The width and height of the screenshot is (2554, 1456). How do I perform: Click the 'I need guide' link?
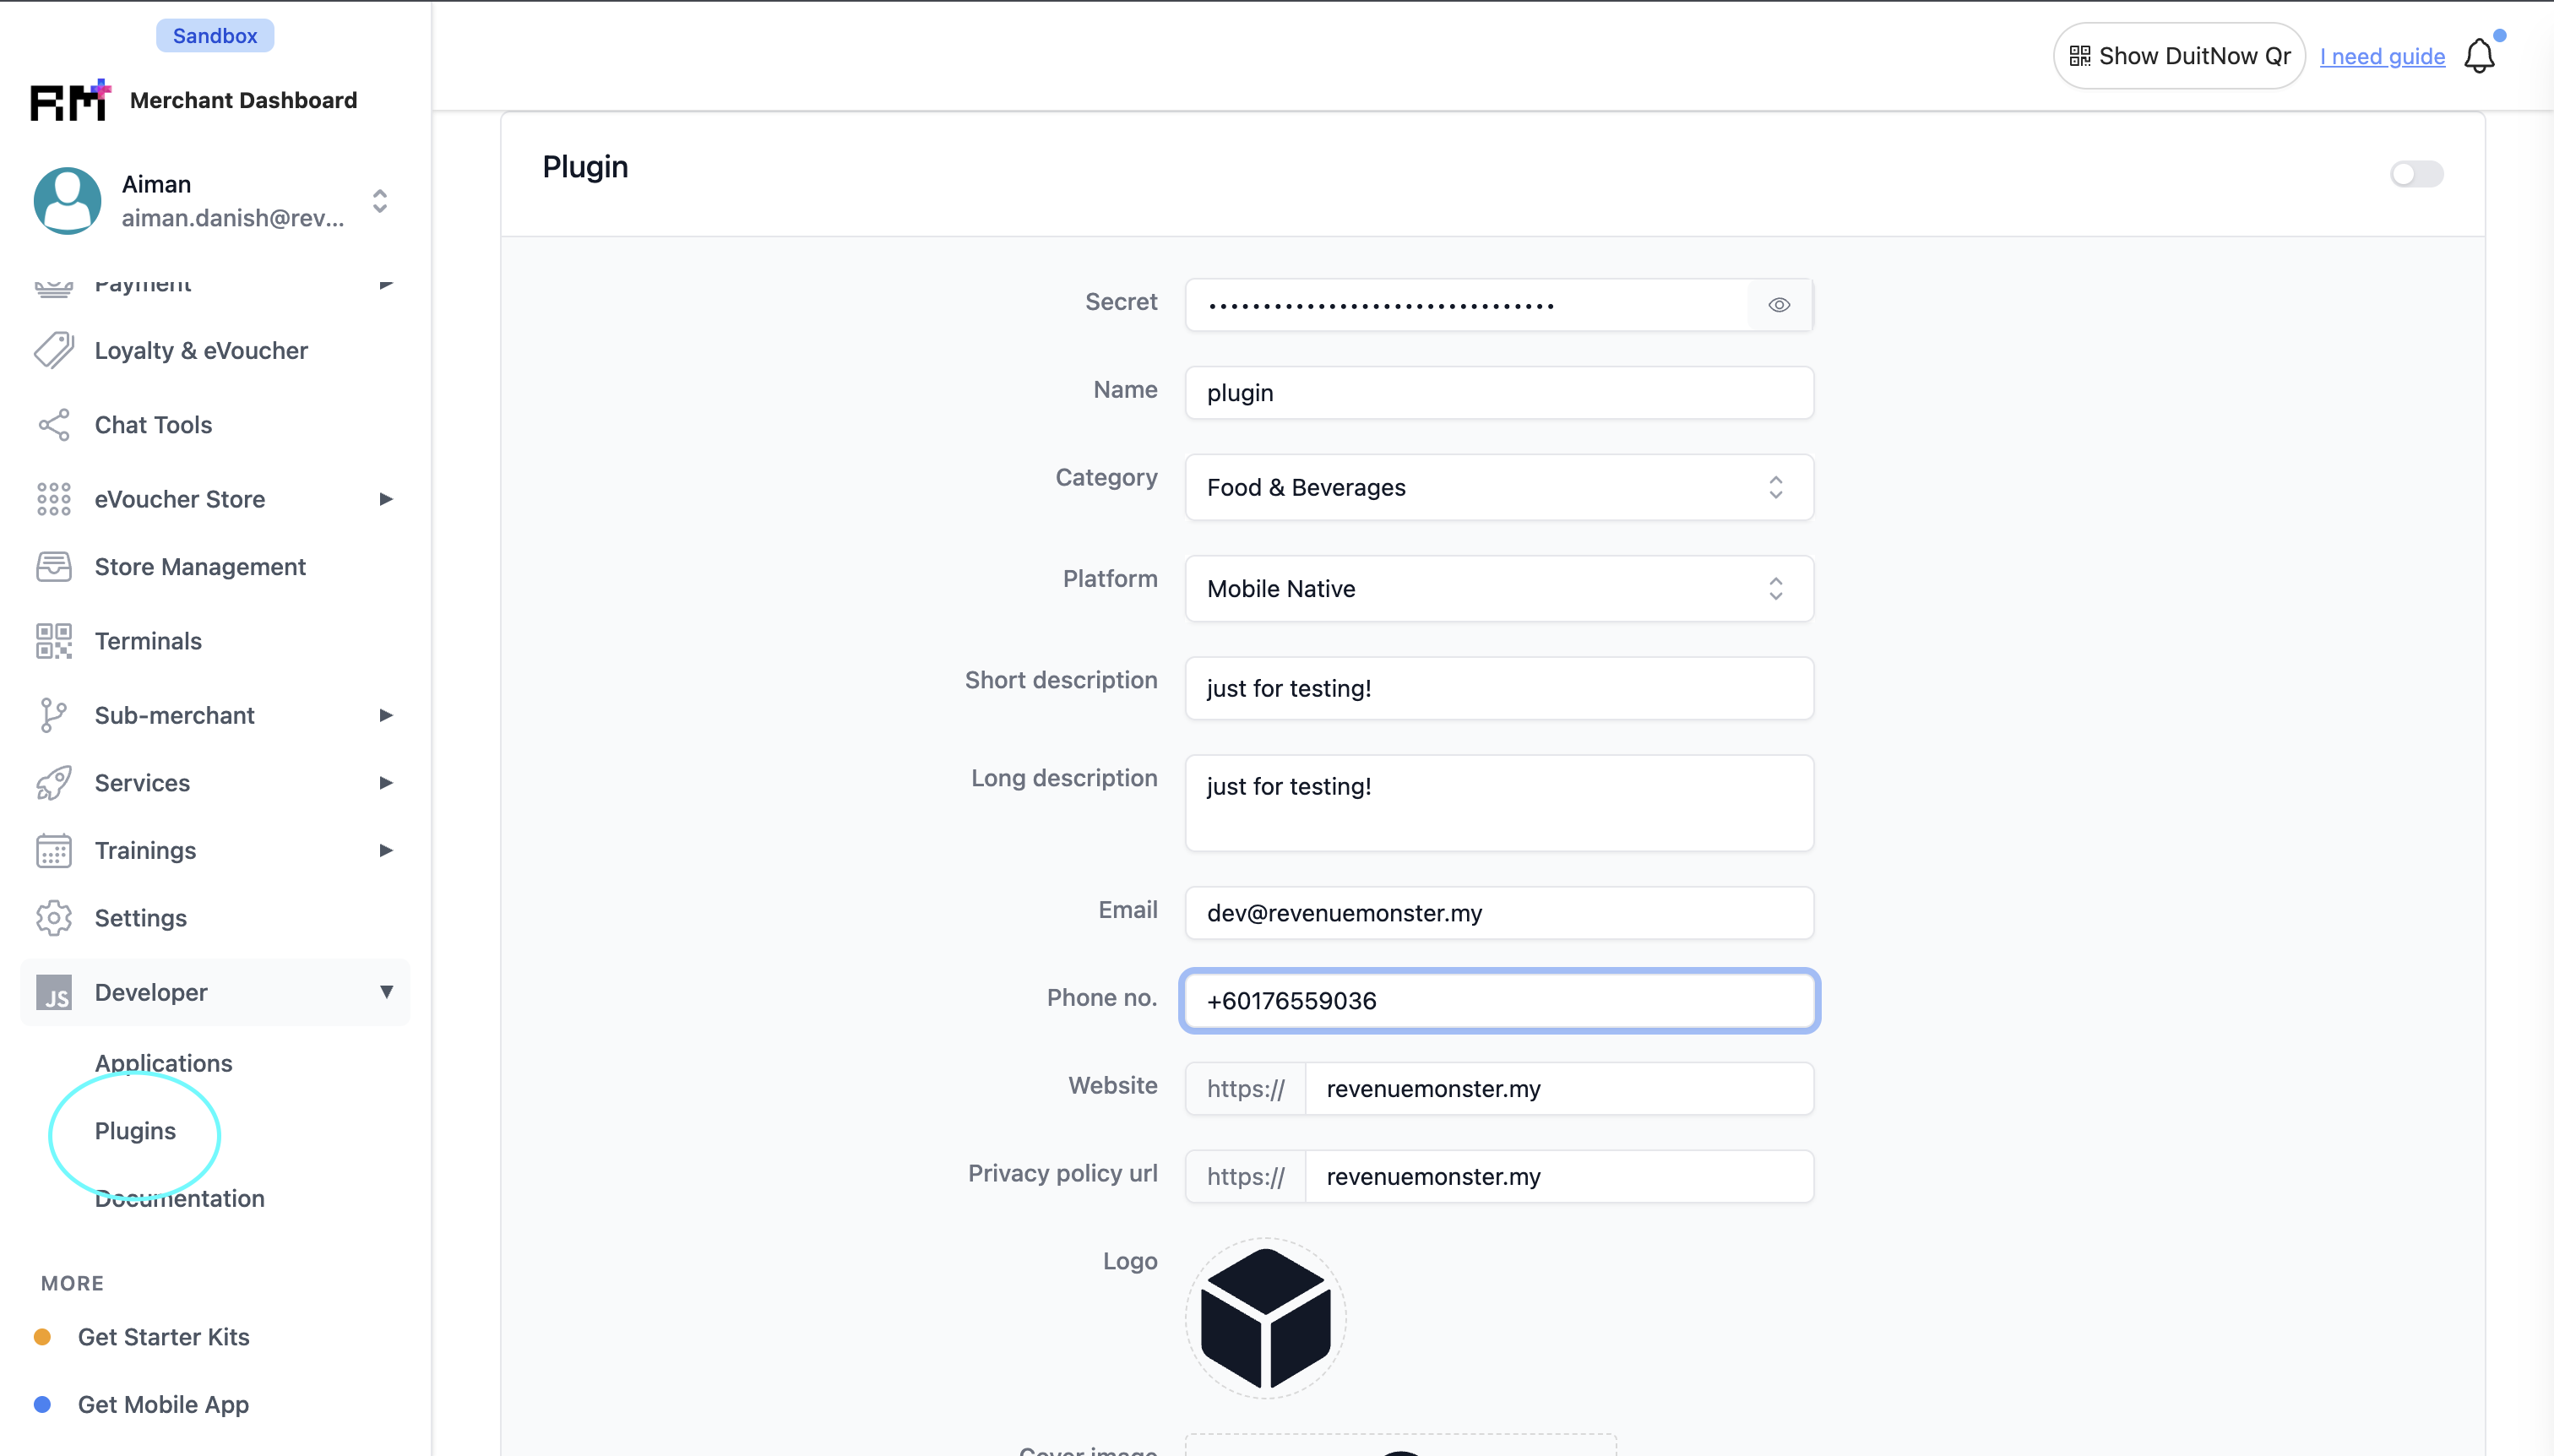click(2382, 56)
